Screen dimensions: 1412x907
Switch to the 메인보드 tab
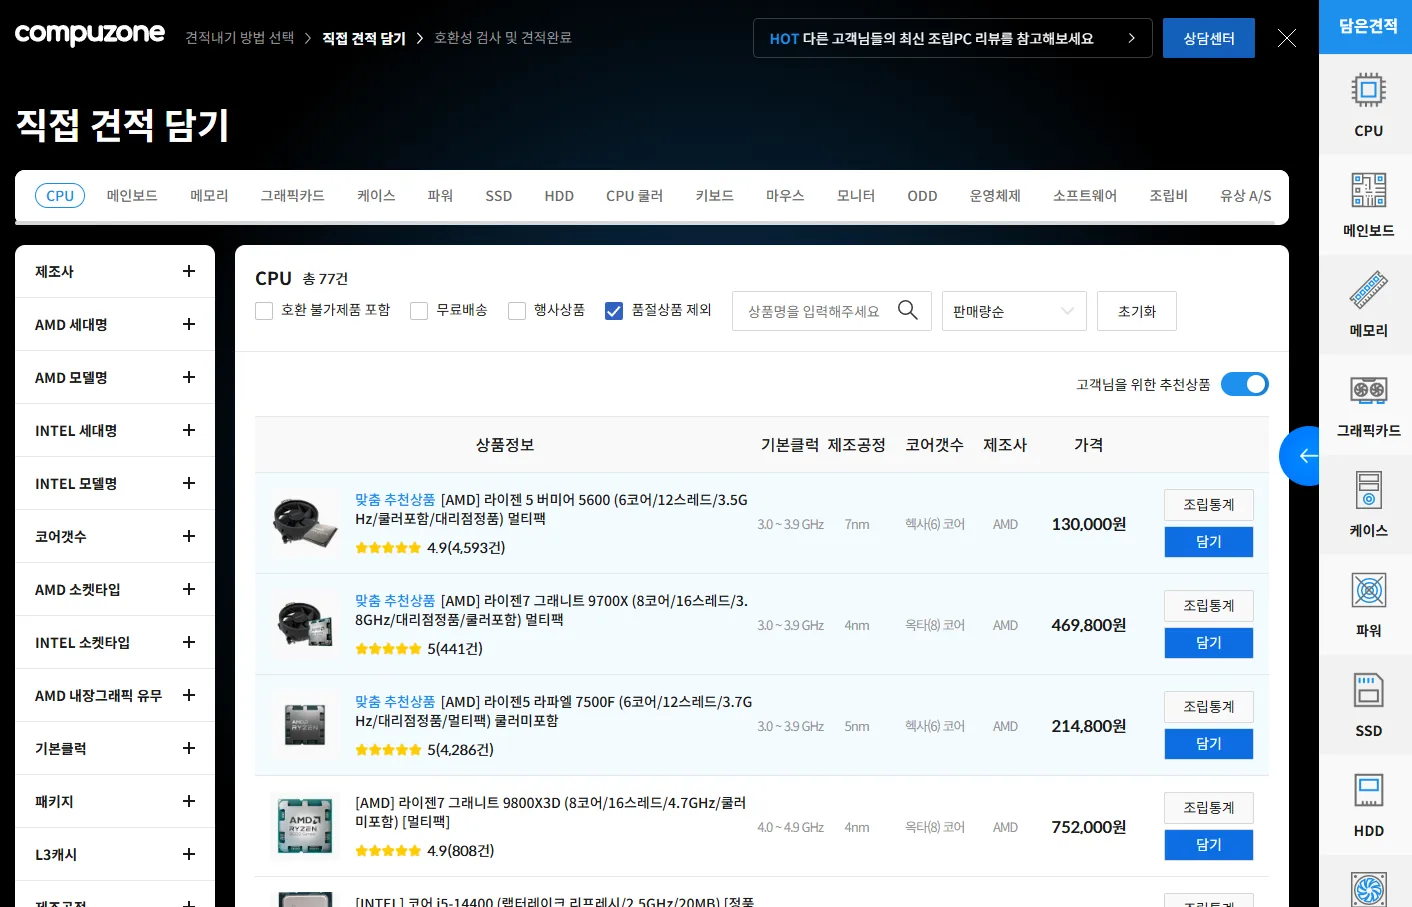coord(132,195)
